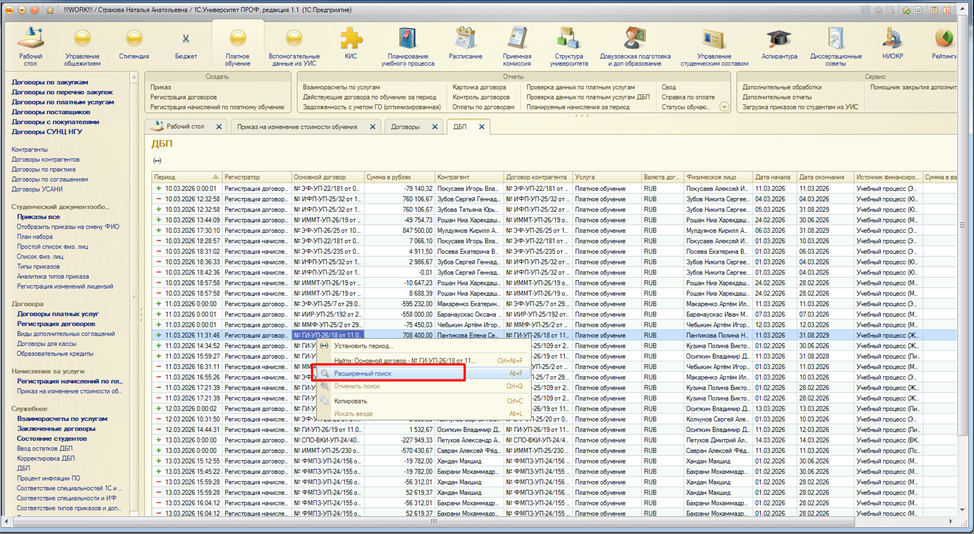Screen dimensions: 974x534
Task: Open the Стипендия section
Action: click(x=134, y=43)
